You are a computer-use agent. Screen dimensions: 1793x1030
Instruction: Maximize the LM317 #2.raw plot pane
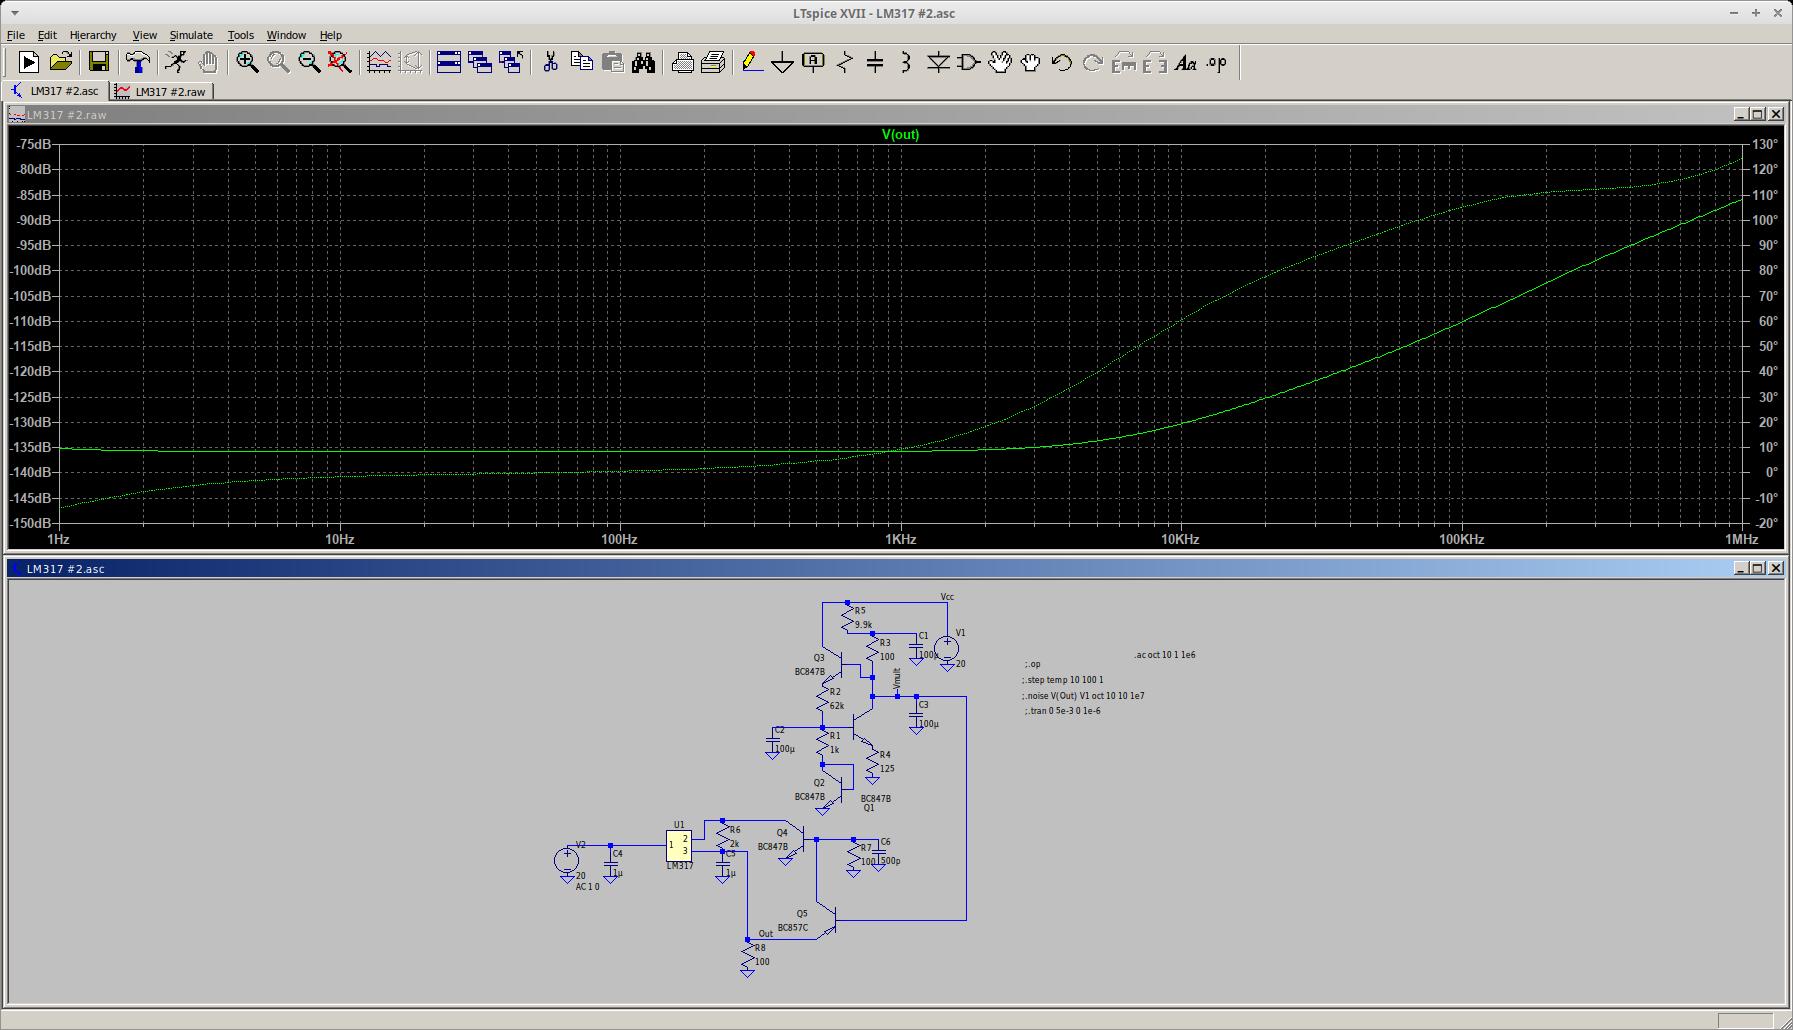[1757, 114]
